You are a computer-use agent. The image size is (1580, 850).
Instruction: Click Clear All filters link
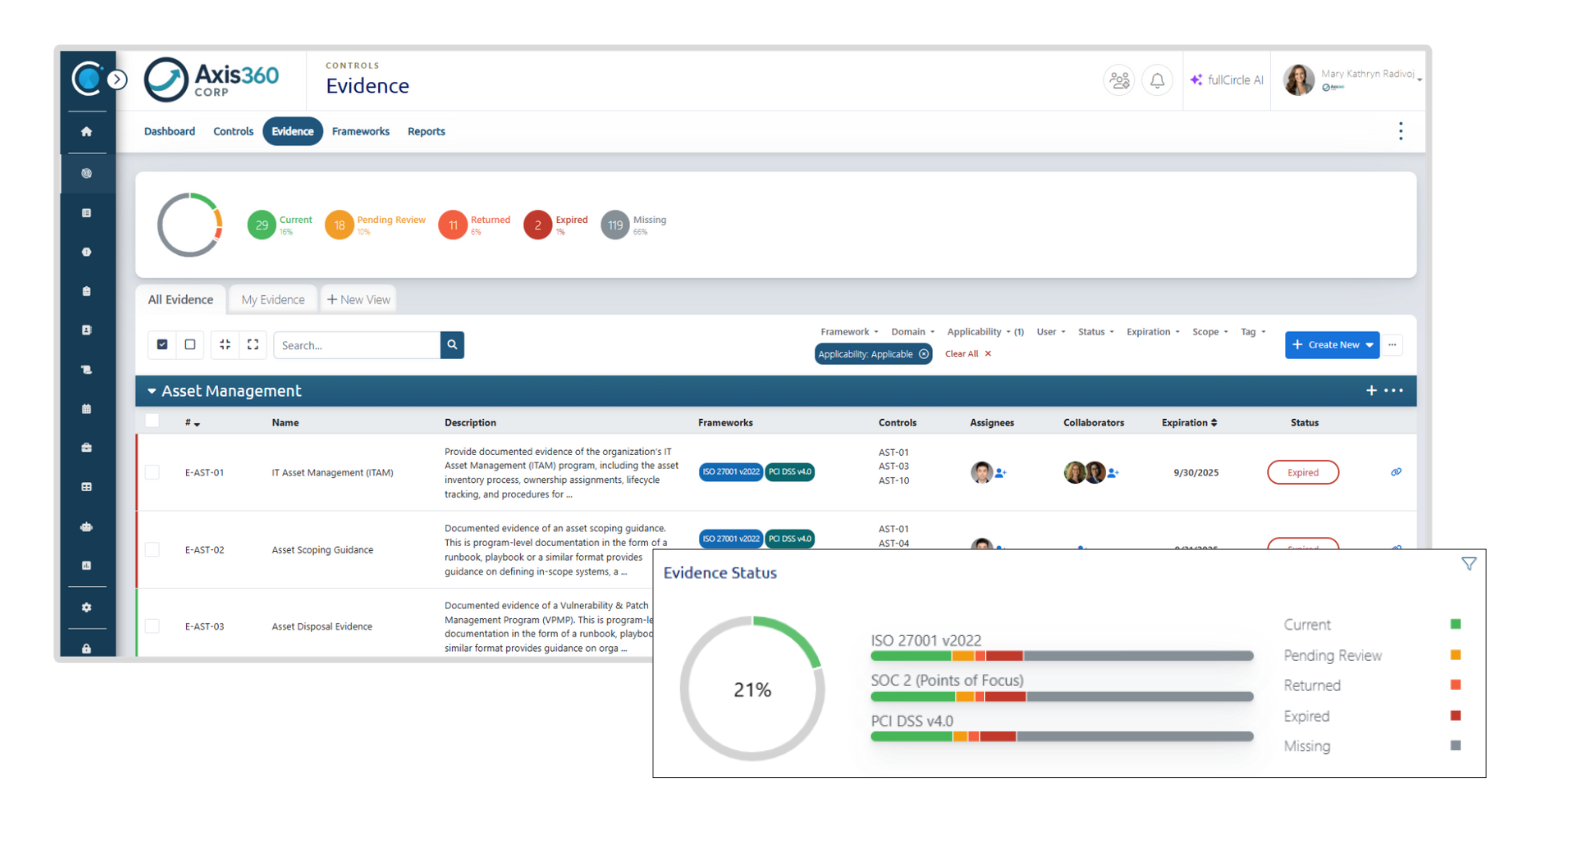(968, 354)
